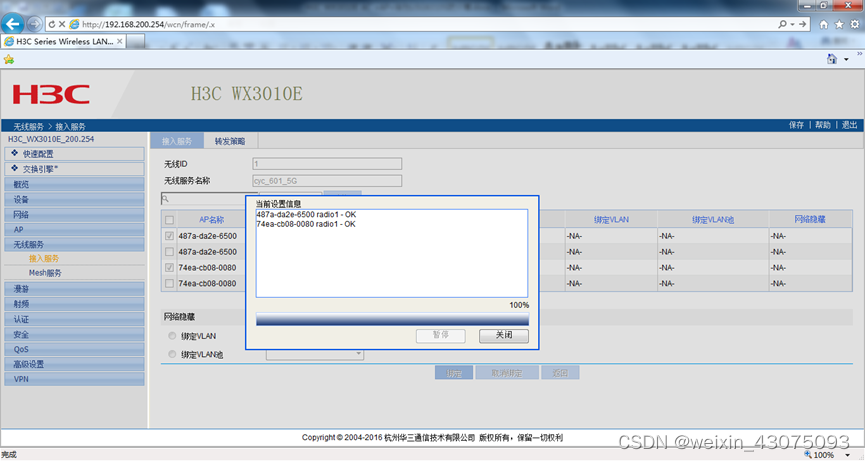This screenshot has width=865, height=461.
Task: Select 绑定VLAN池 radio button
Action: coord(172,354)
